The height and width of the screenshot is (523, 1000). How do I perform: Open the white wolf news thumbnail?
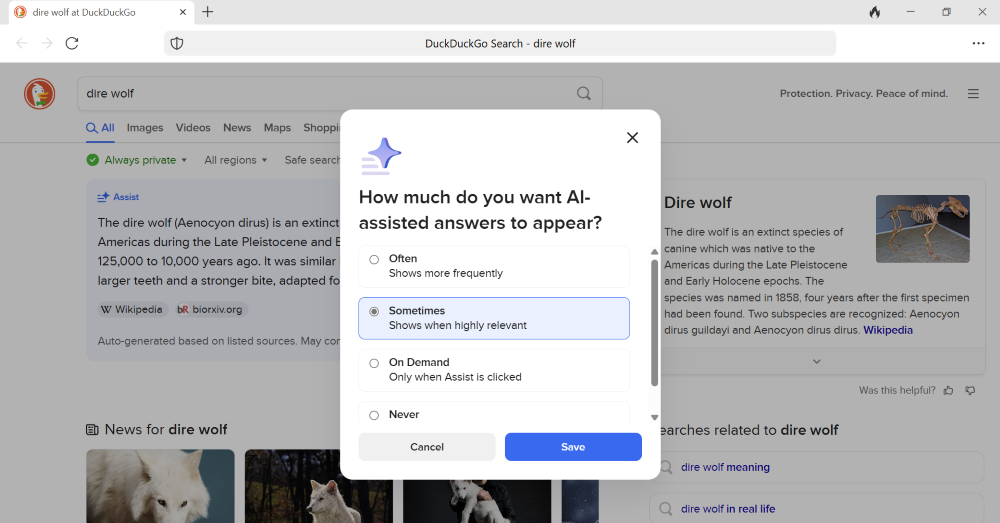pyautogui.click(x=160, y=486)
